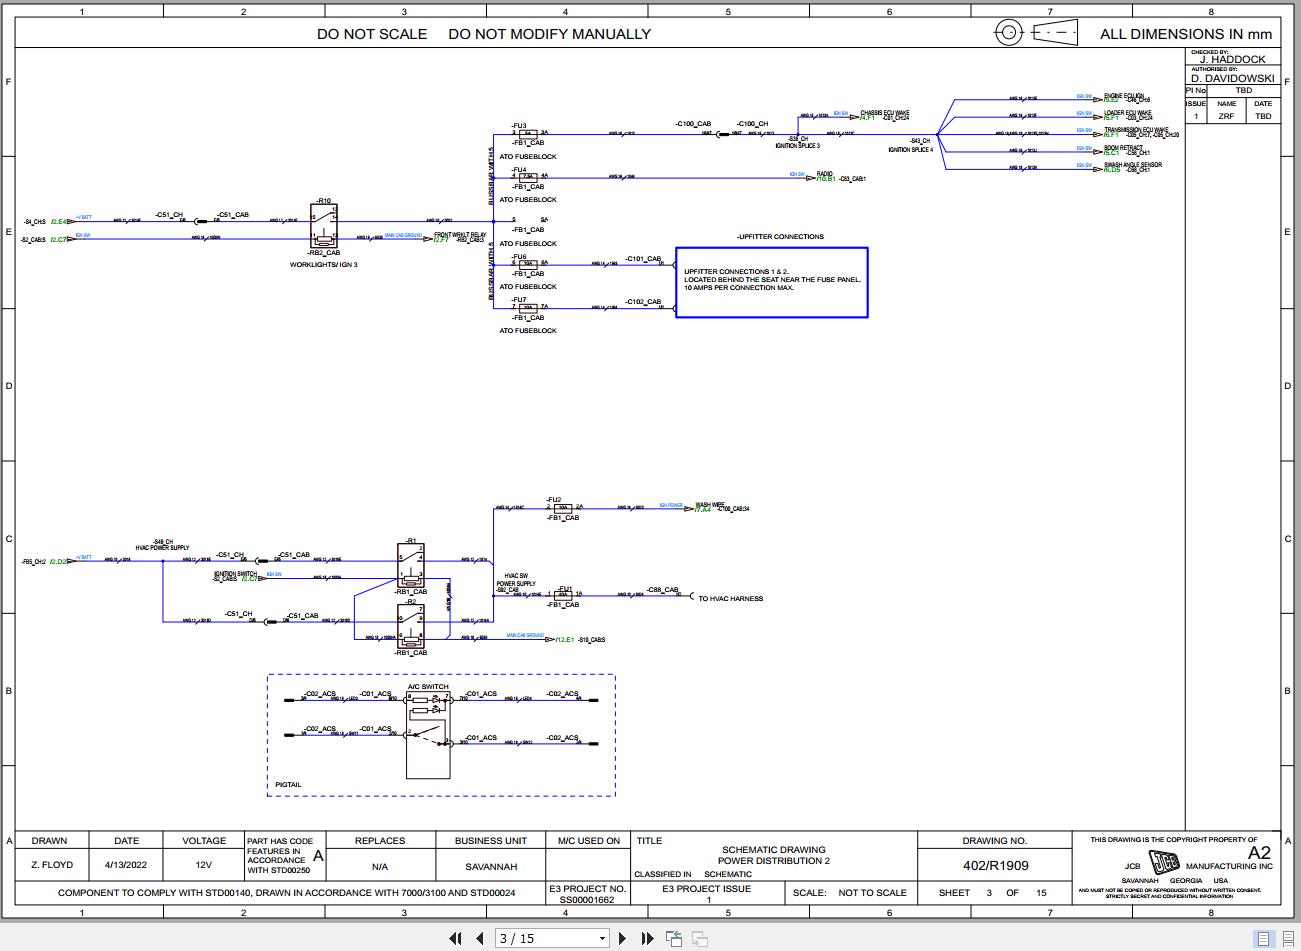Follow the BOOM RETRACT /5.C1 reference
Image resolution: width=1301 pixels, height=951 pixels.
(1111, 151)
